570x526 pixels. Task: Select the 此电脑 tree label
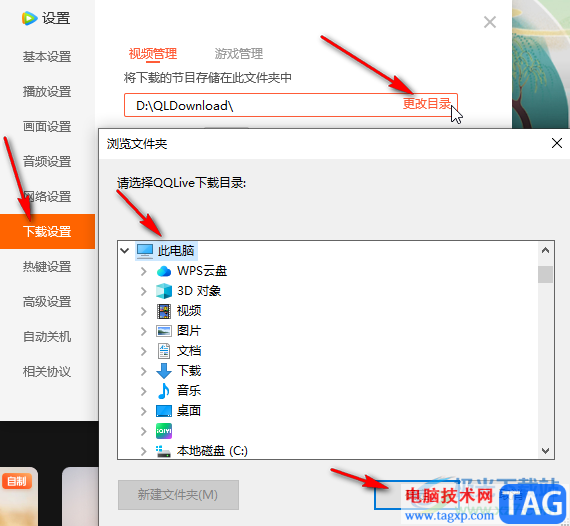click(x=176, y=251)
